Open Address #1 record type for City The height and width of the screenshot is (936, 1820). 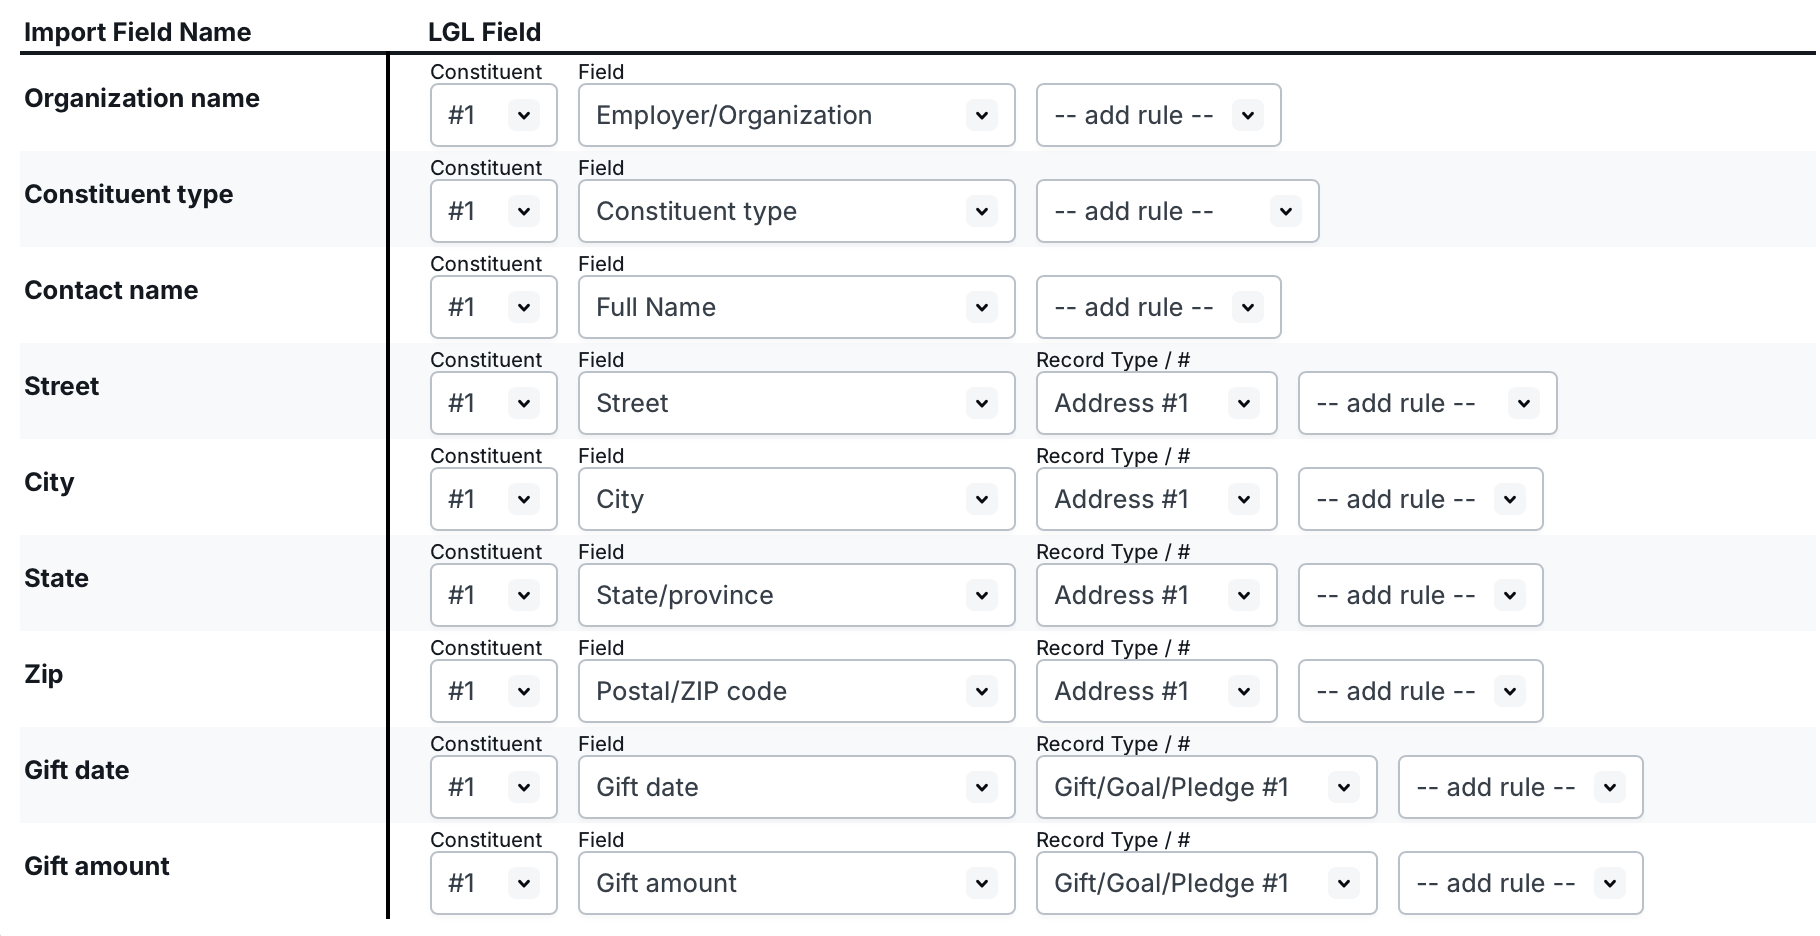1156,499
